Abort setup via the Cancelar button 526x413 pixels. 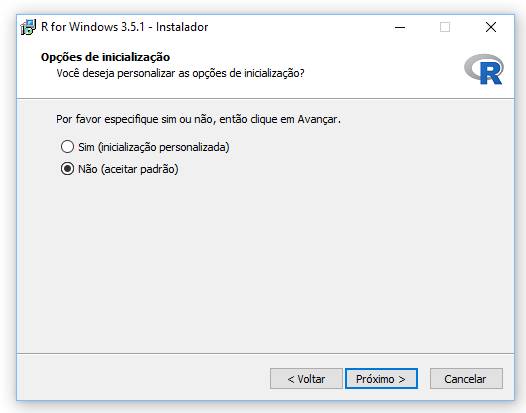[466, 379]
